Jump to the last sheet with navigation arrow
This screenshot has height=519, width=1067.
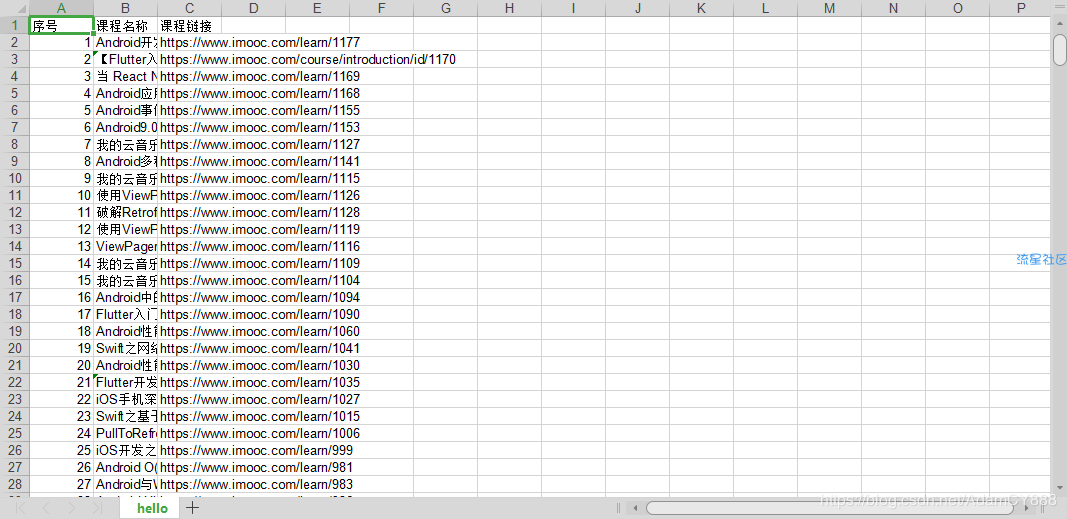tap(97, 508)
